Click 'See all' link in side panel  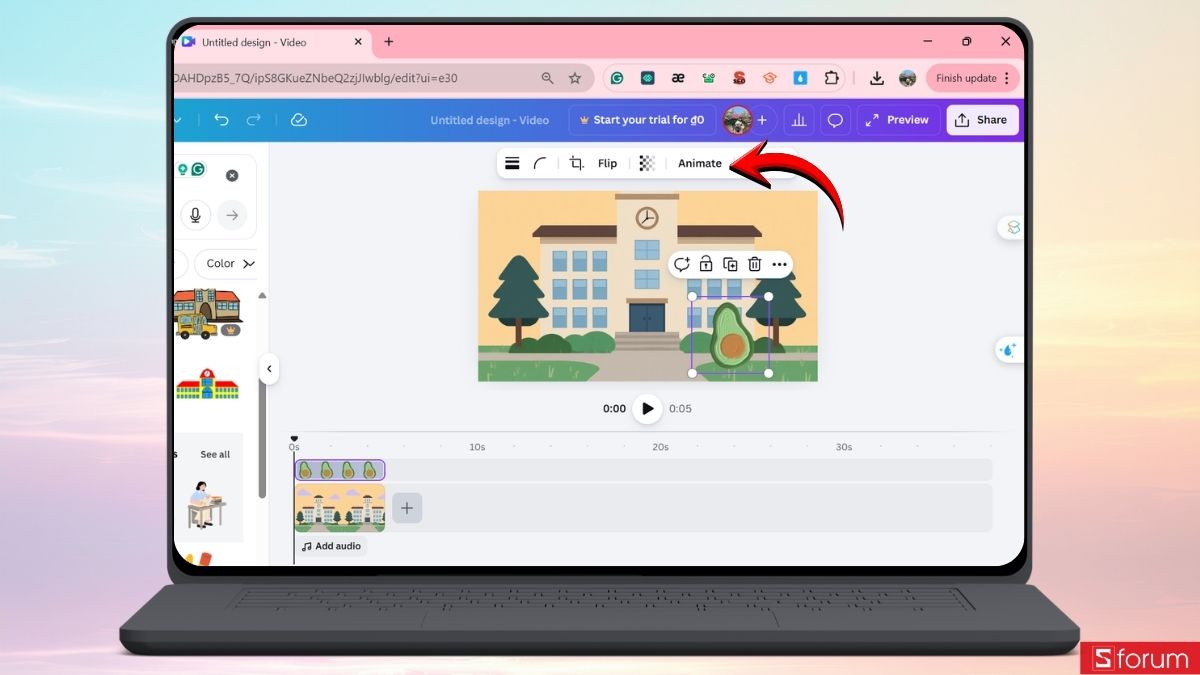[215, 454]
